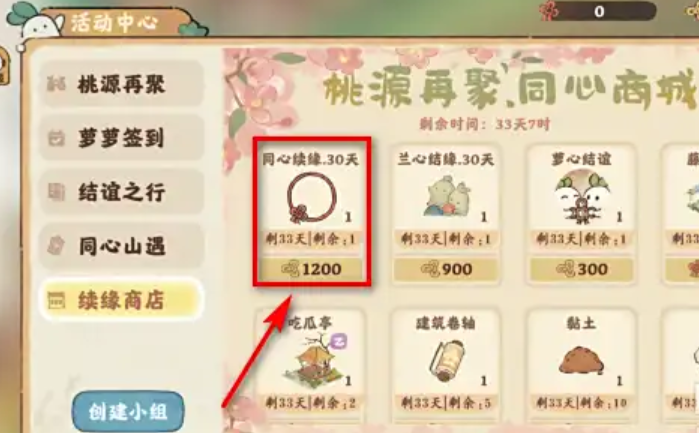The width and height of the screenshot is (699, 433).
Task: Buy 萝心结谊 for 300 coins
Action: pos(581,269)
